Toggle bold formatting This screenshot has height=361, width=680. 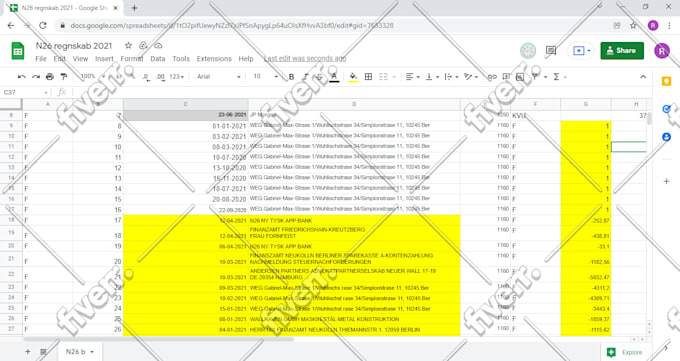coord(291,77)
